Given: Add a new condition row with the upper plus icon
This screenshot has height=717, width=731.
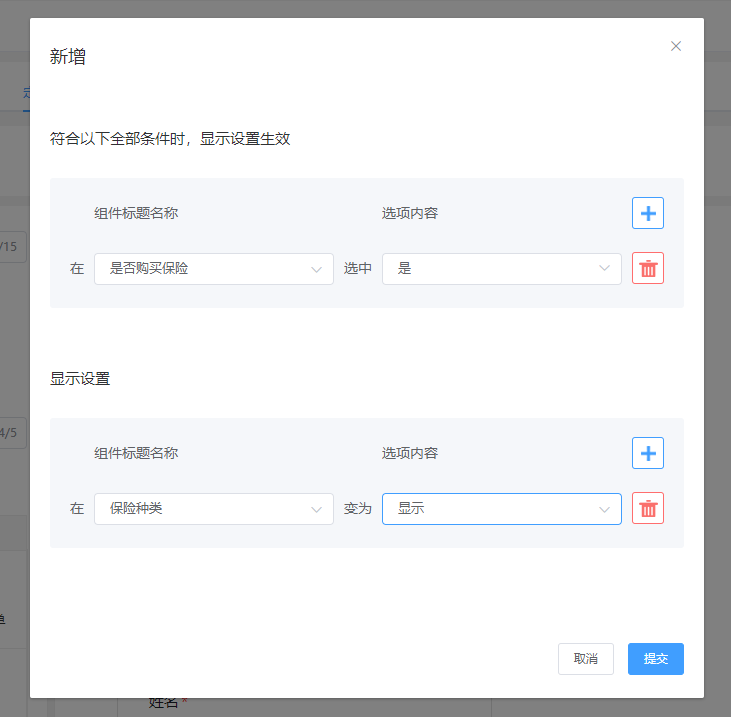Looking at the screenshot, I should tap(648, 213).
